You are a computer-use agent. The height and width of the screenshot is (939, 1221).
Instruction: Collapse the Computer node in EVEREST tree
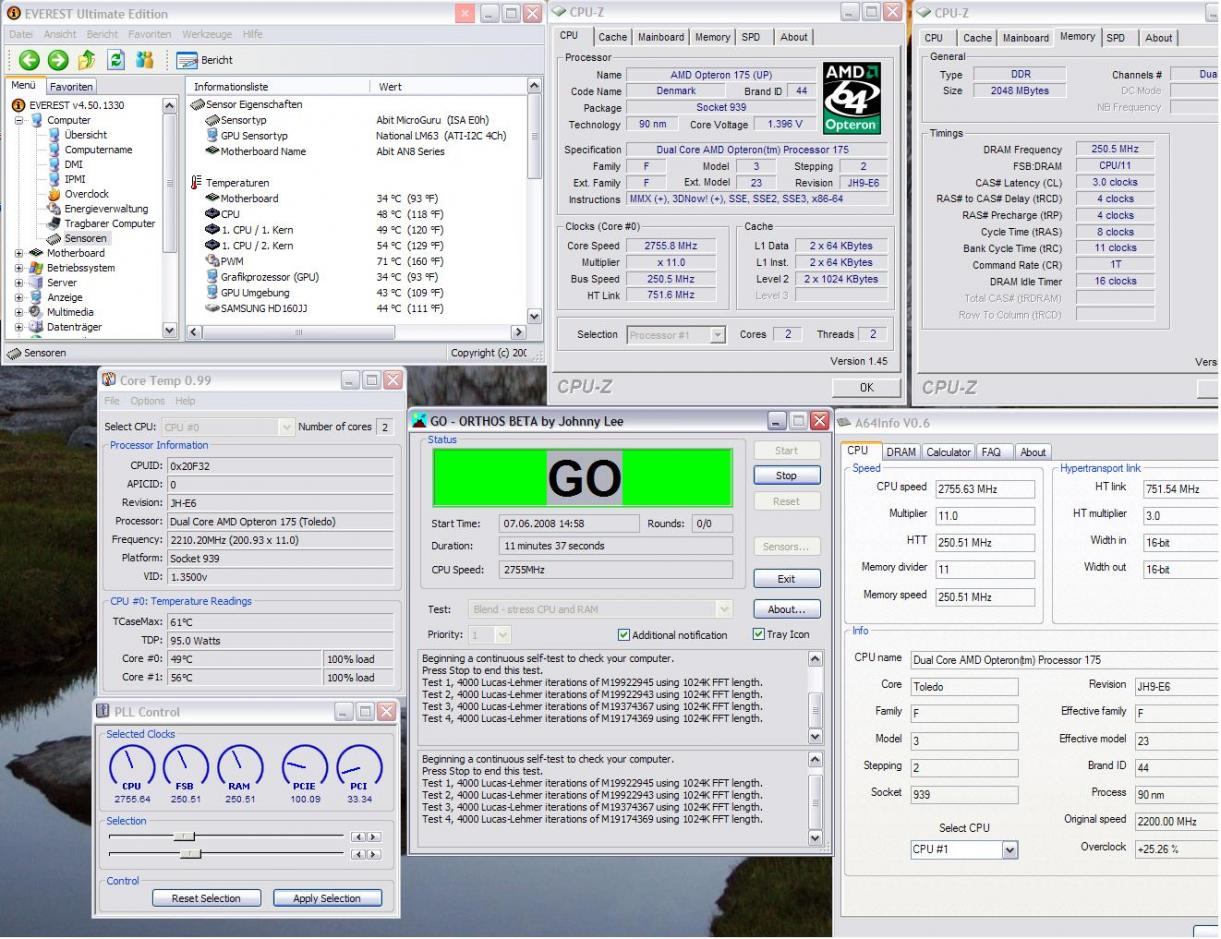(x=19, y=120)
